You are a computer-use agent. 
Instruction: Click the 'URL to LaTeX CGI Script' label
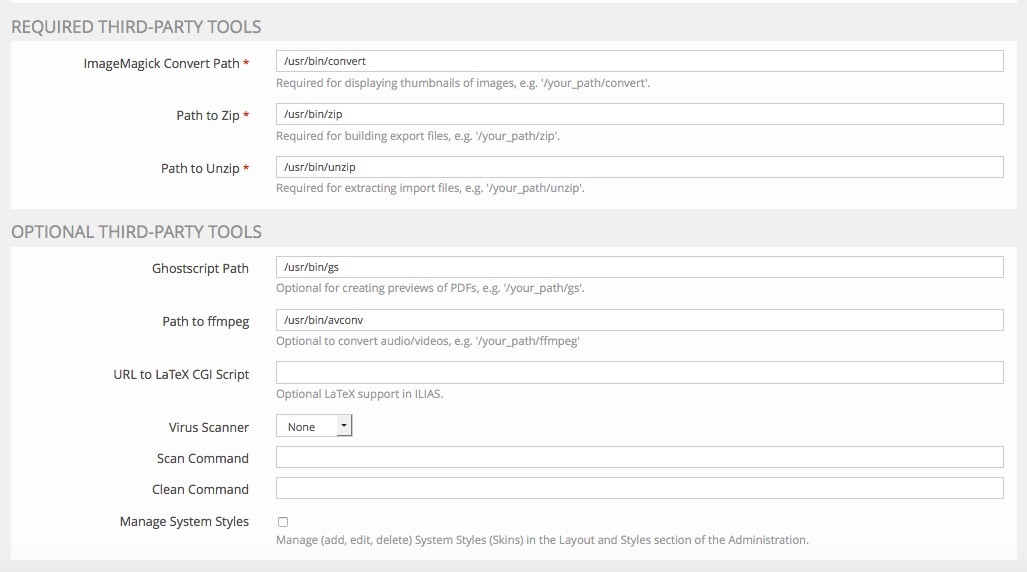(181, 374)
